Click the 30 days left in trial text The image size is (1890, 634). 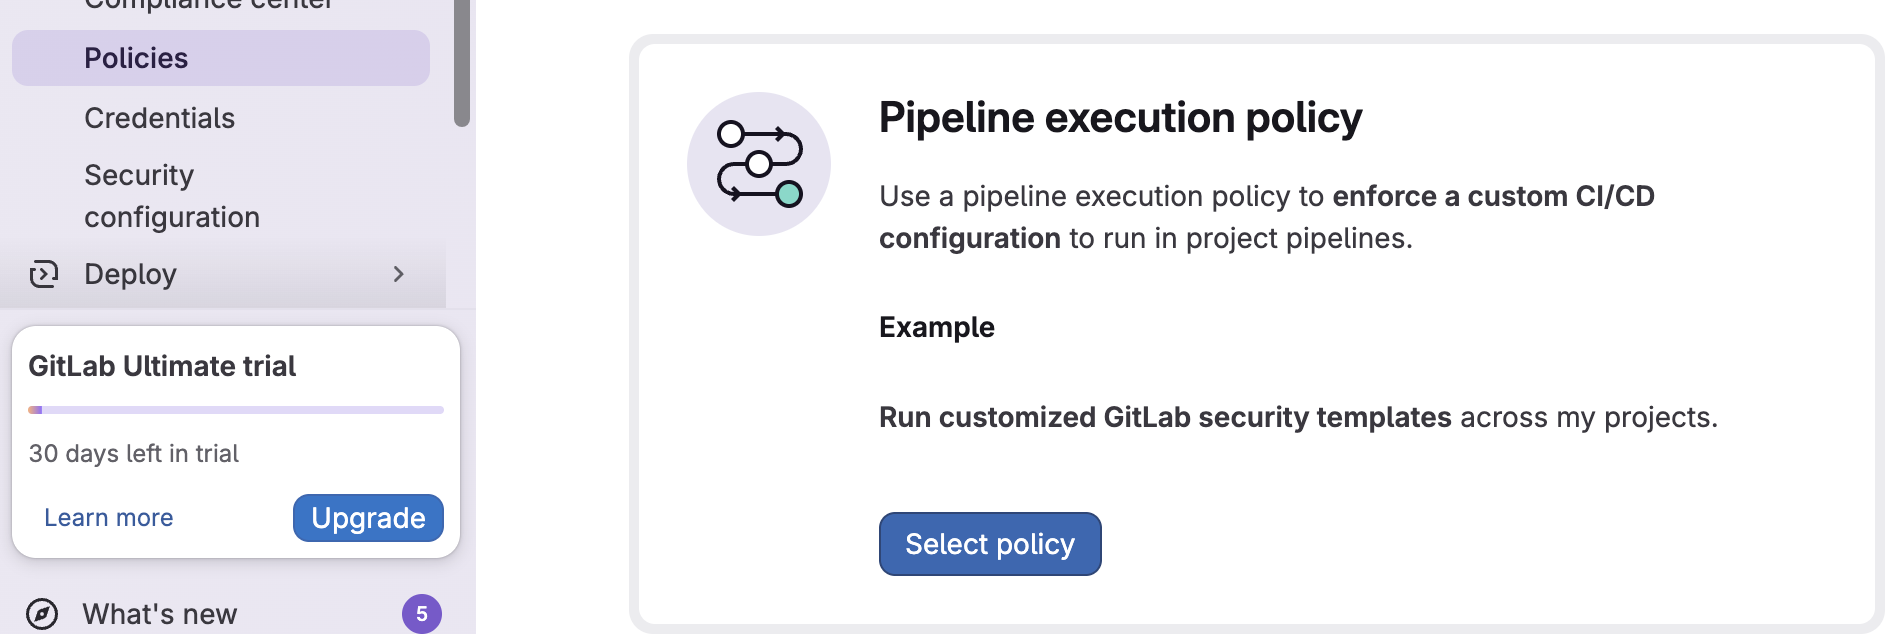133,453
